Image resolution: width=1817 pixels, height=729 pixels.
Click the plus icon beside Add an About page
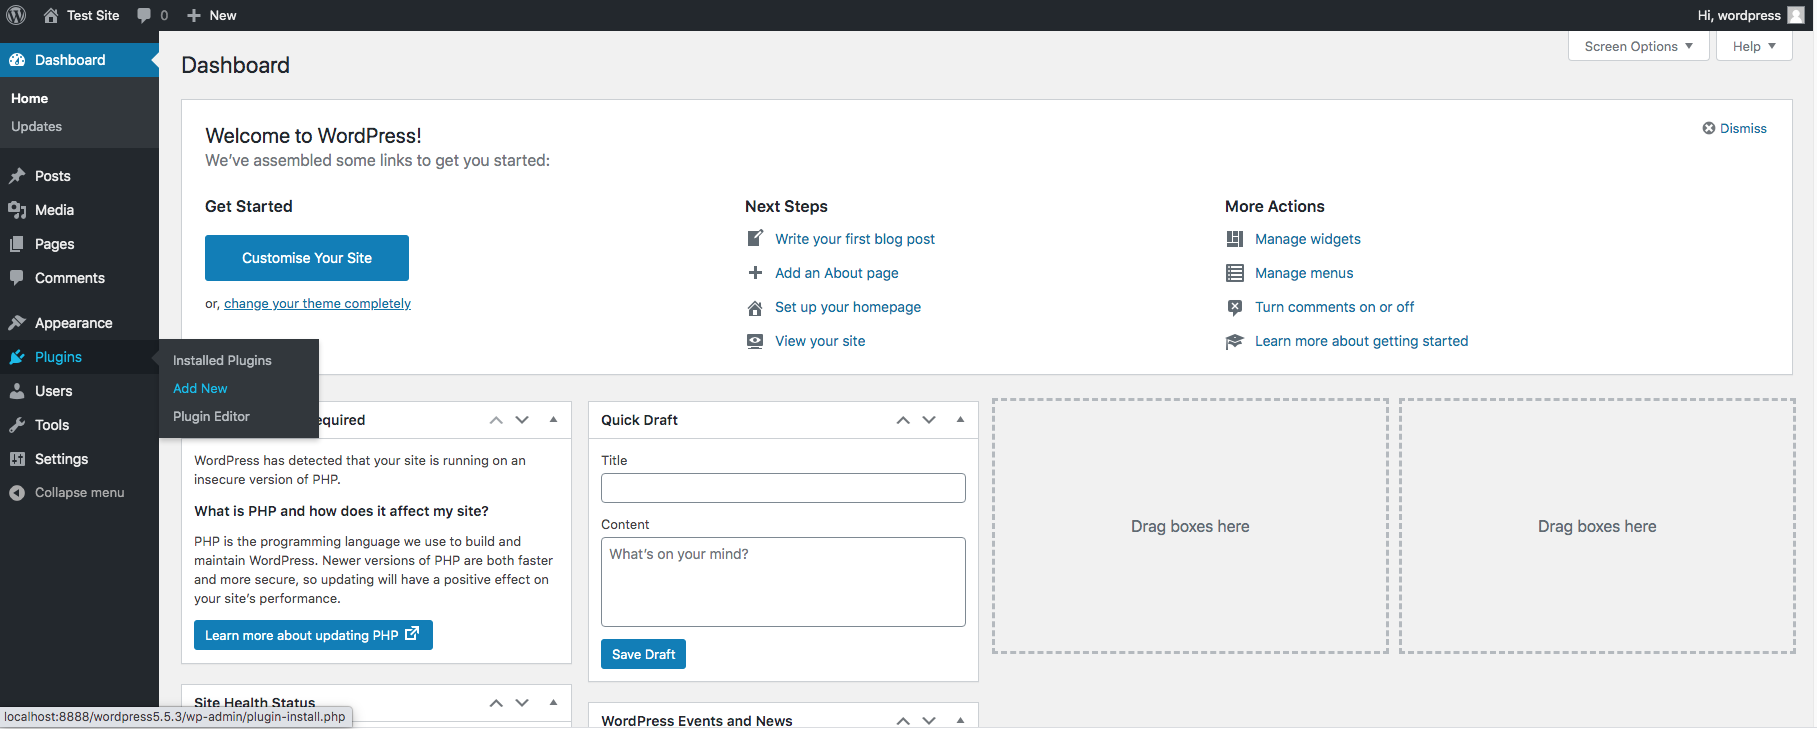[x=755, y=273]
